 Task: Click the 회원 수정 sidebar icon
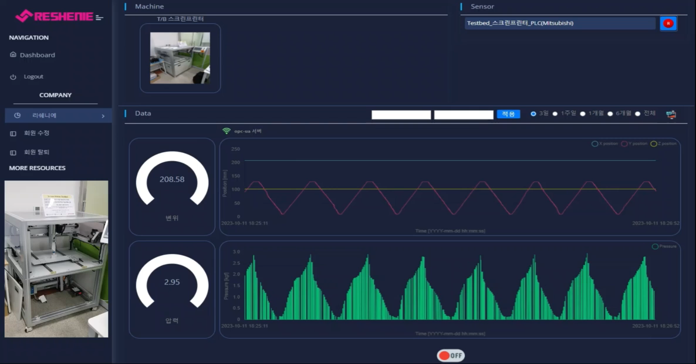[13, 133]
